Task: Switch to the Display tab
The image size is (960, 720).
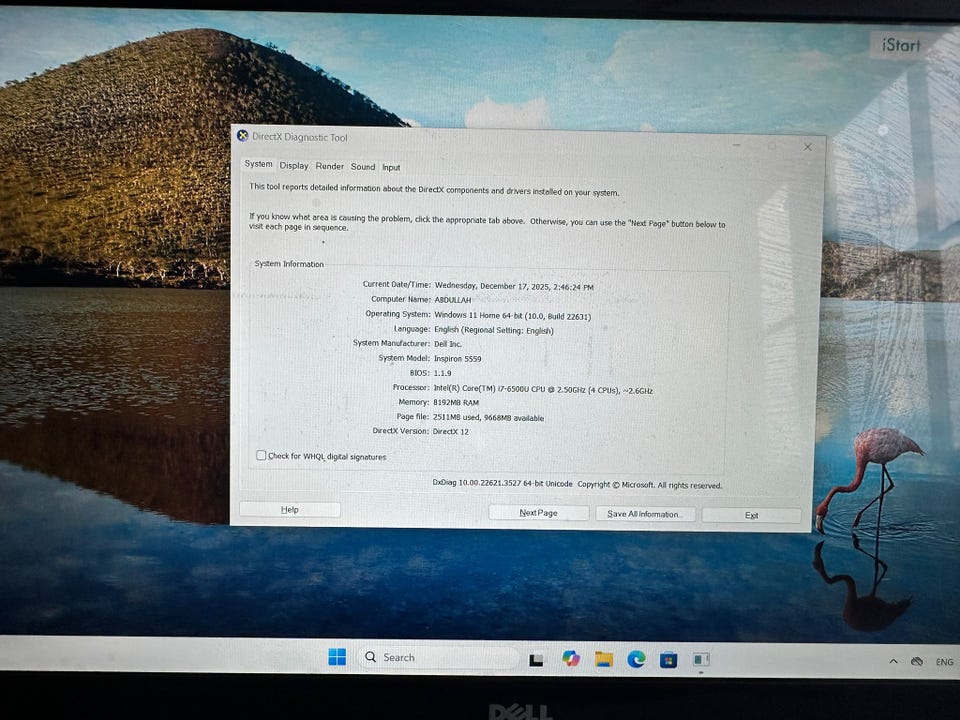Action: click(294, 165)
